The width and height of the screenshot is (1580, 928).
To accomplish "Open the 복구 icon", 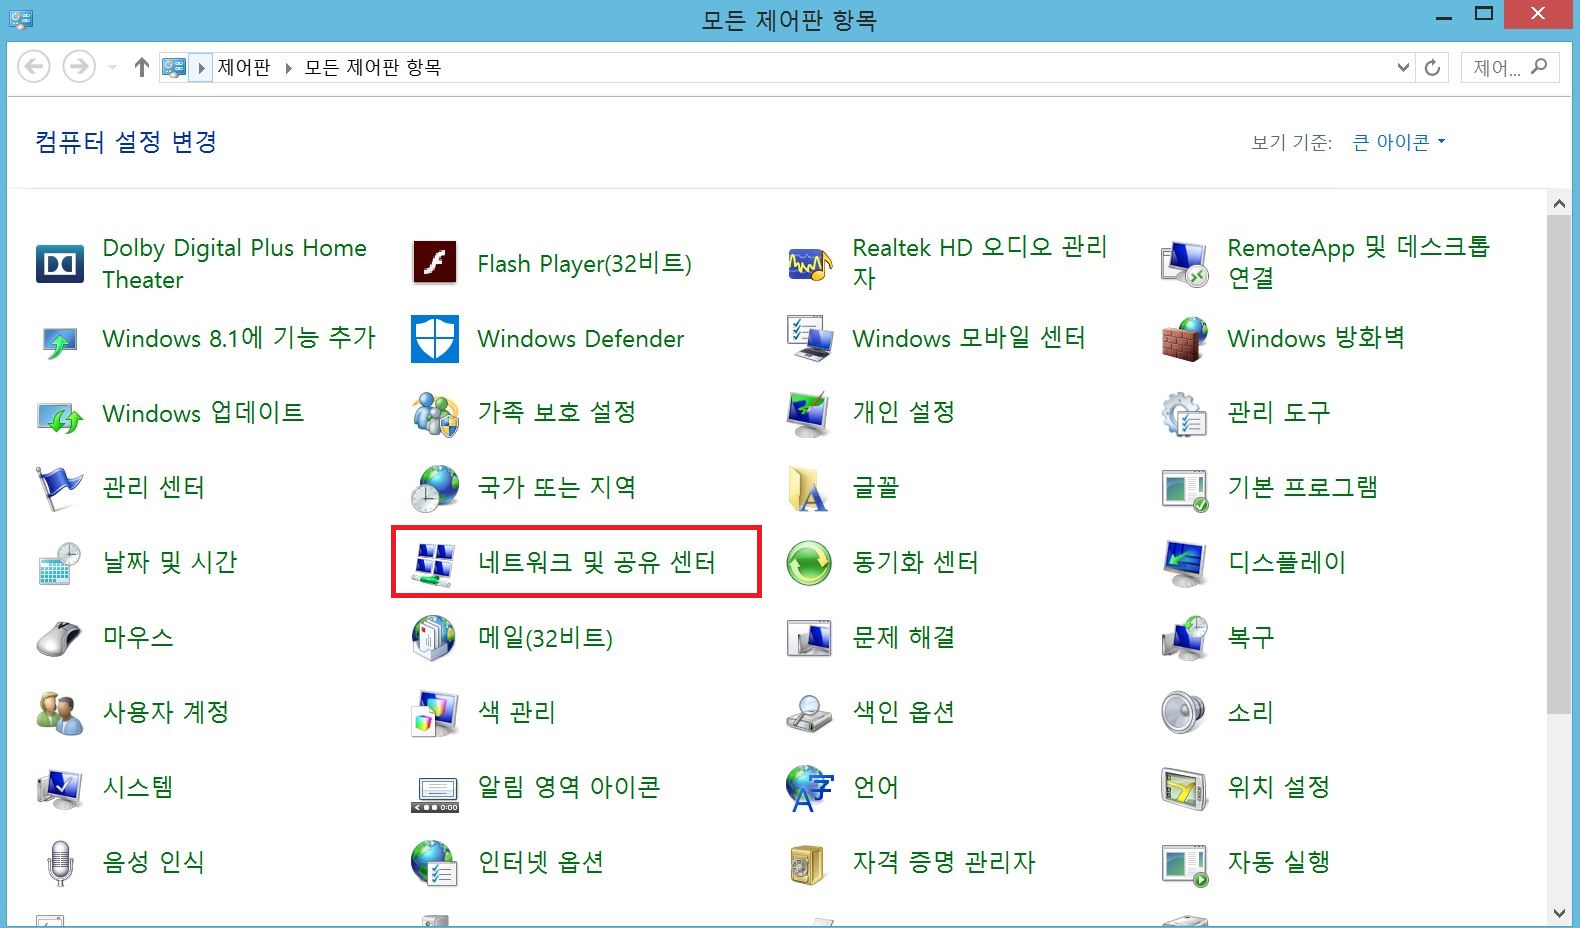I will point(1185,638).
